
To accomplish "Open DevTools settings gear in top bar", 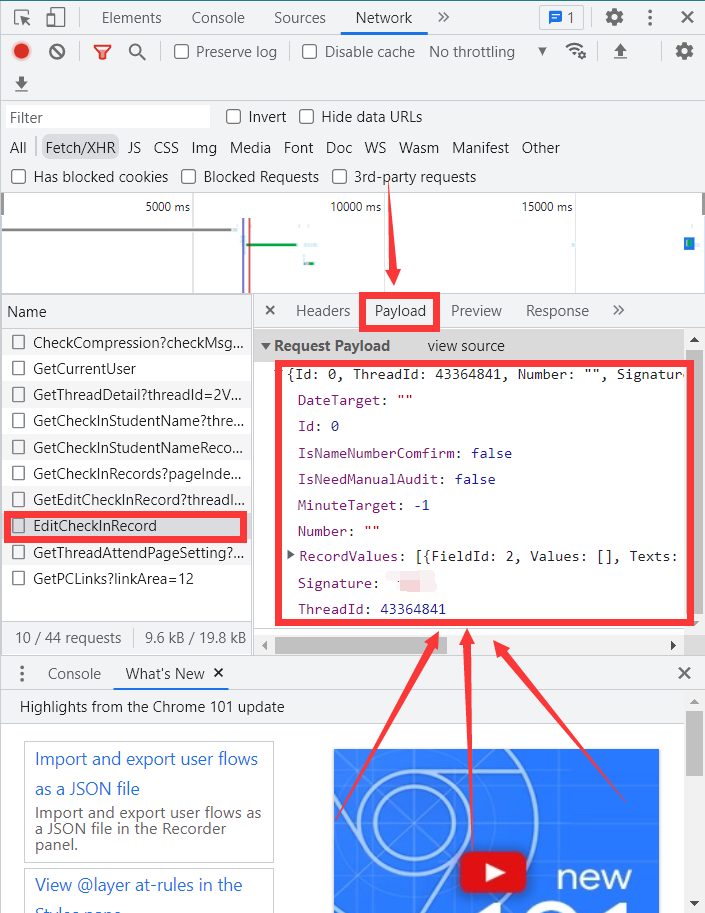I will point(614,17).
